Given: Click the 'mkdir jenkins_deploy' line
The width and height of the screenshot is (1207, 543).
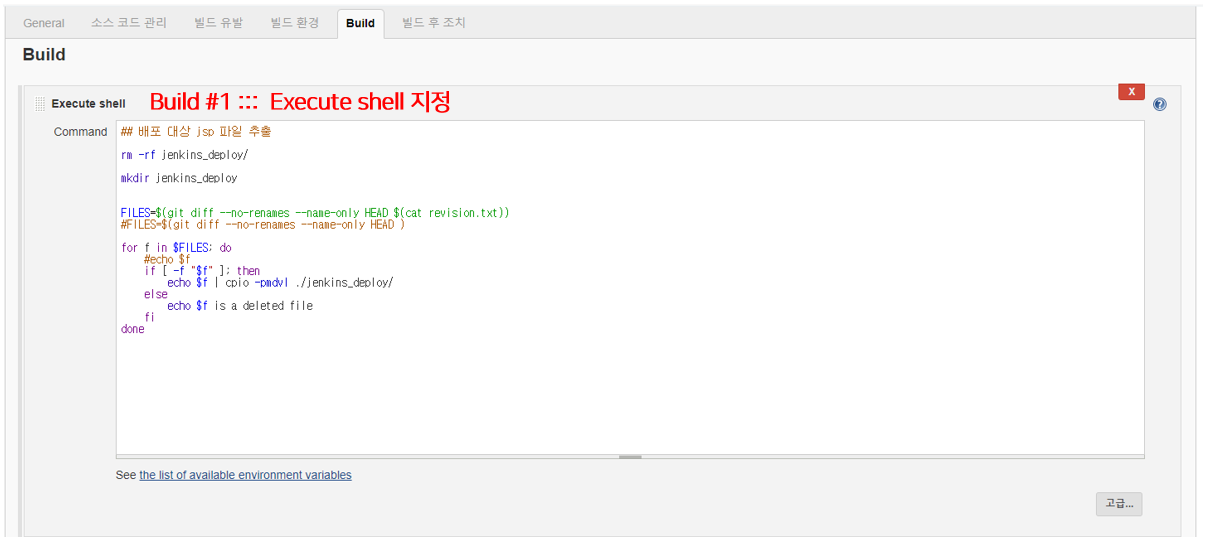Looking at the screenshot, I should (179, 178).
